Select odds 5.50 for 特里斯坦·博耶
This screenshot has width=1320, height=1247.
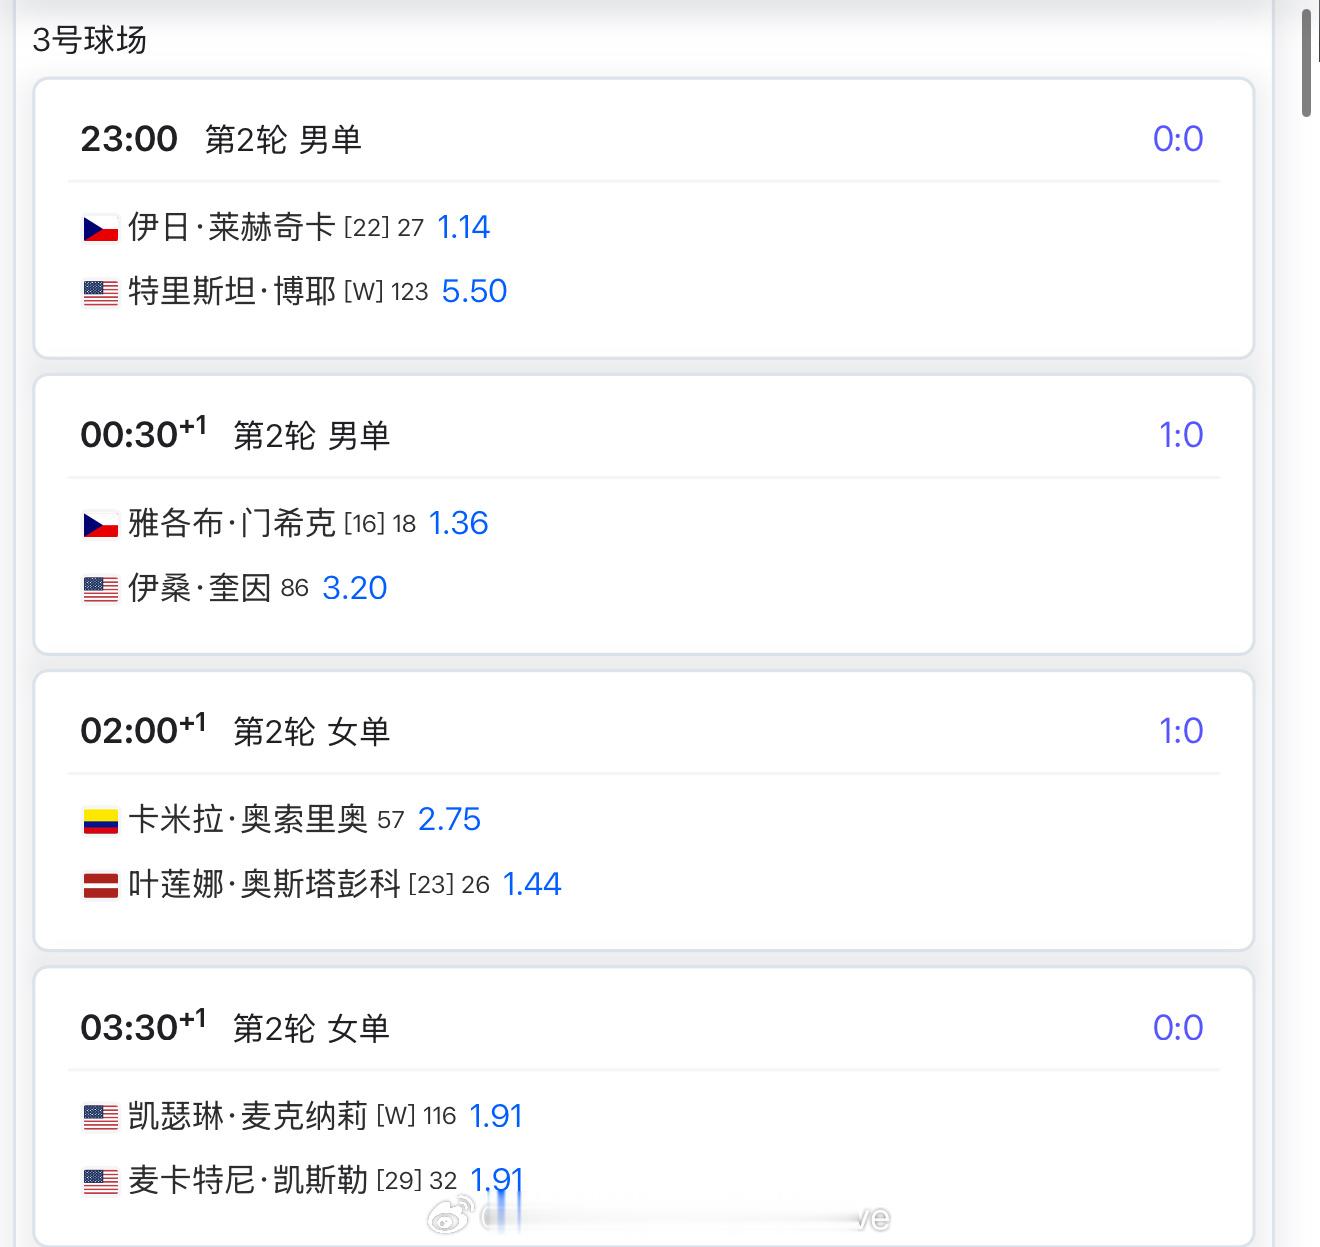[474, 291]
